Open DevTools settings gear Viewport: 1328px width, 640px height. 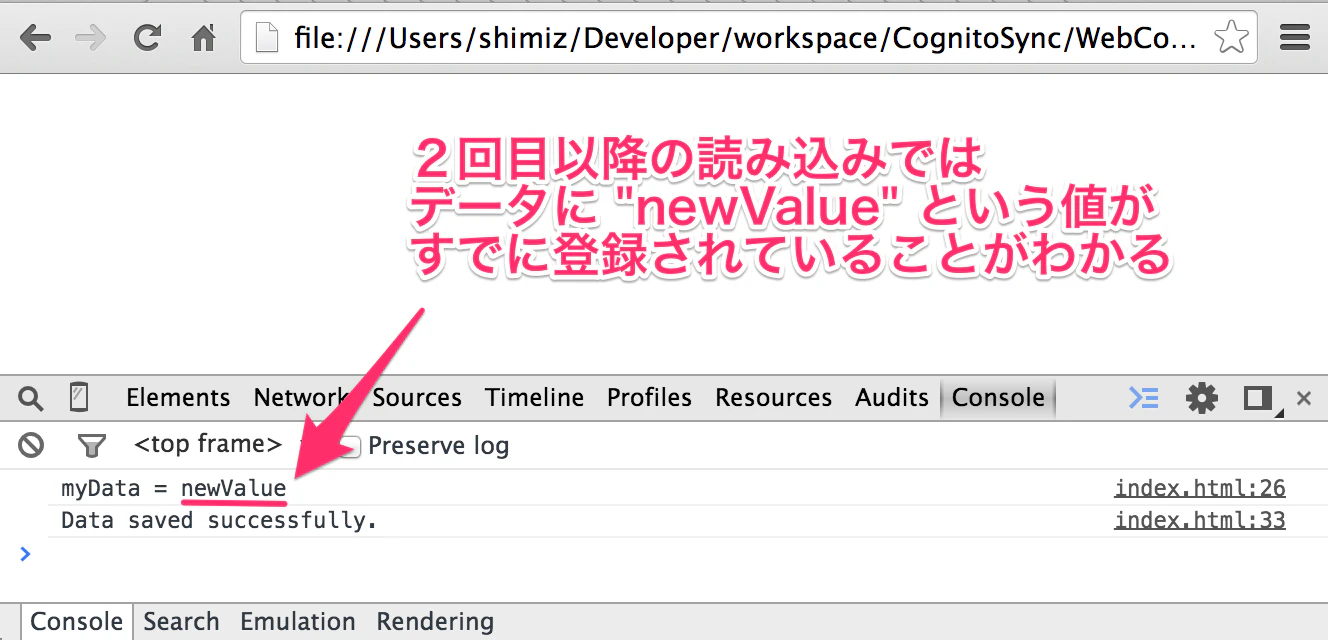1201,398
